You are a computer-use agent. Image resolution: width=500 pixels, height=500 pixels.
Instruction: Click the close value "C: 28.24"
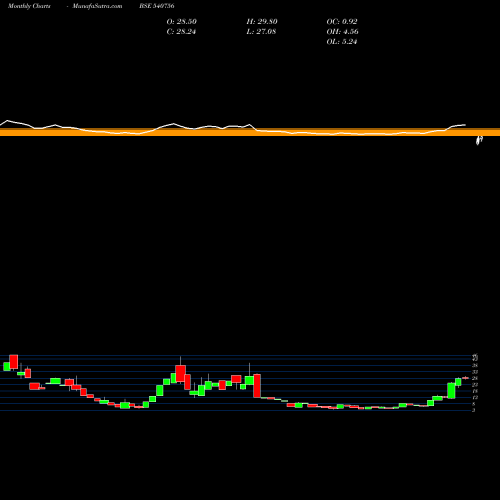tap(181, 32)
